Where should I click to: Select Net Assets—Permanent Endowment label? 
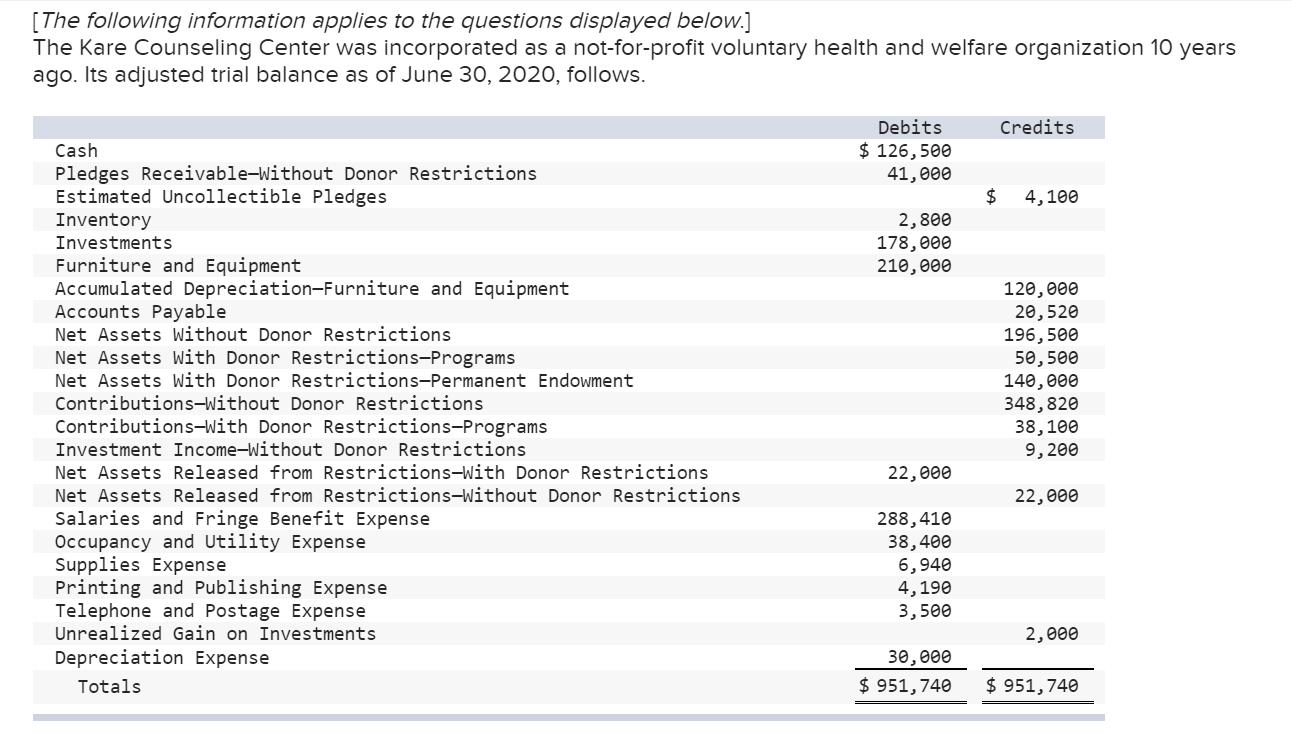(344, 381)
